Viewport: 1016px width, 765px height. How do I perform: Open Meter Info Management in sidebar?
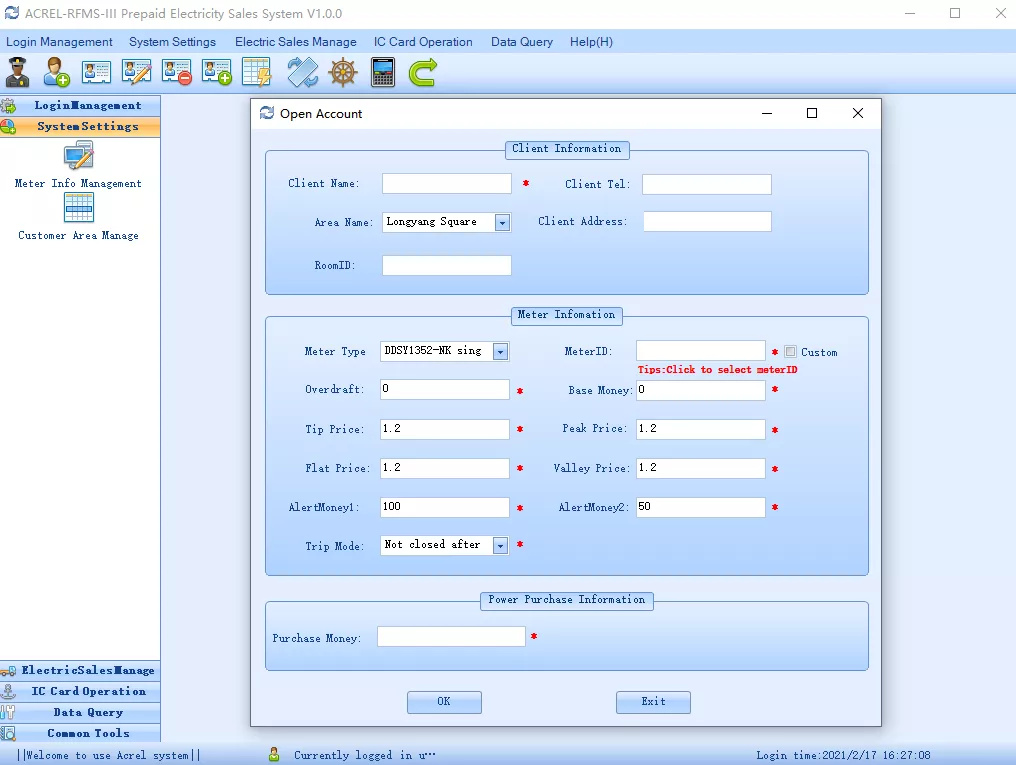click(78, 165)
